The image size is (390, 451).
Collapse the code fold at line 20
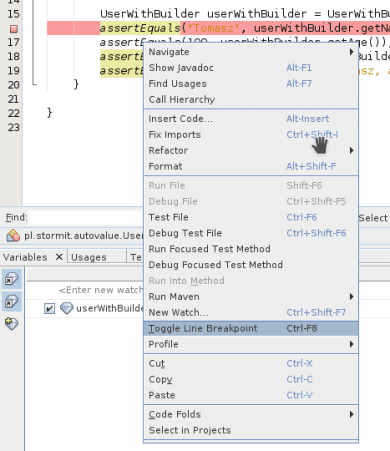click(34, 83)
